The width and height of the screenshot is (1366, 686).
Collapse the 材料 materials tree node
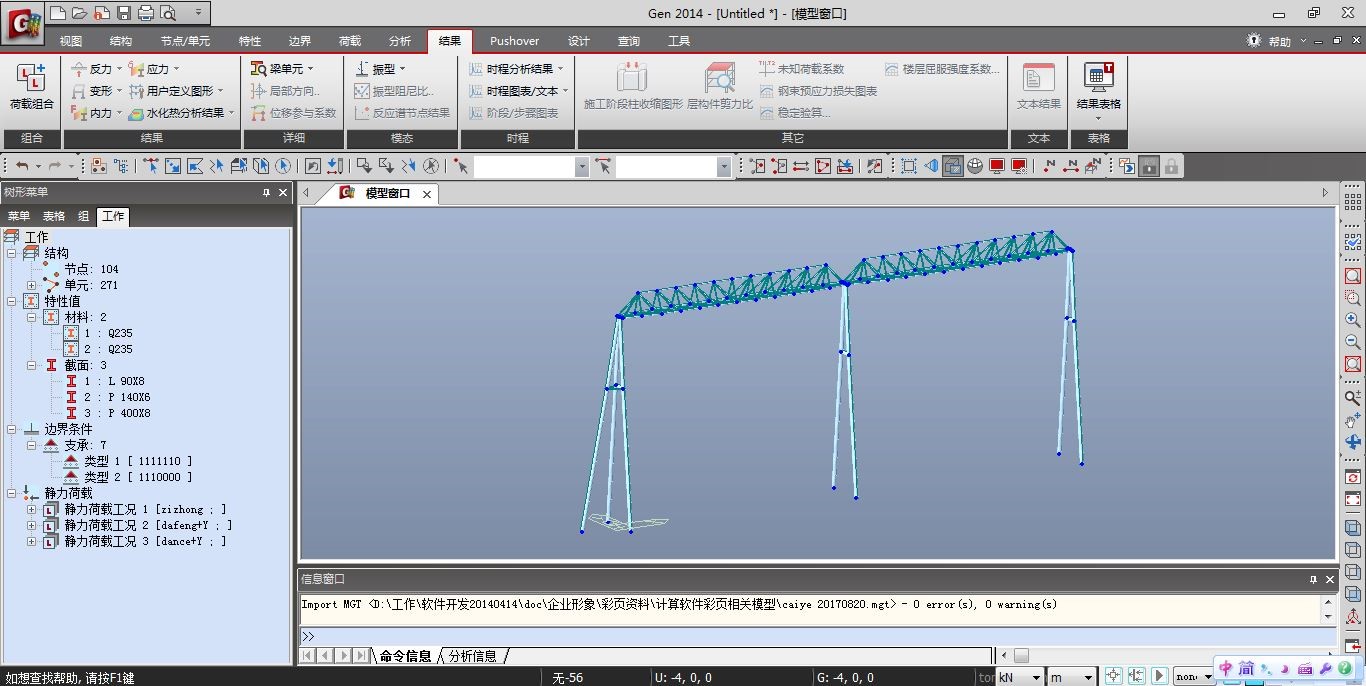31,317
